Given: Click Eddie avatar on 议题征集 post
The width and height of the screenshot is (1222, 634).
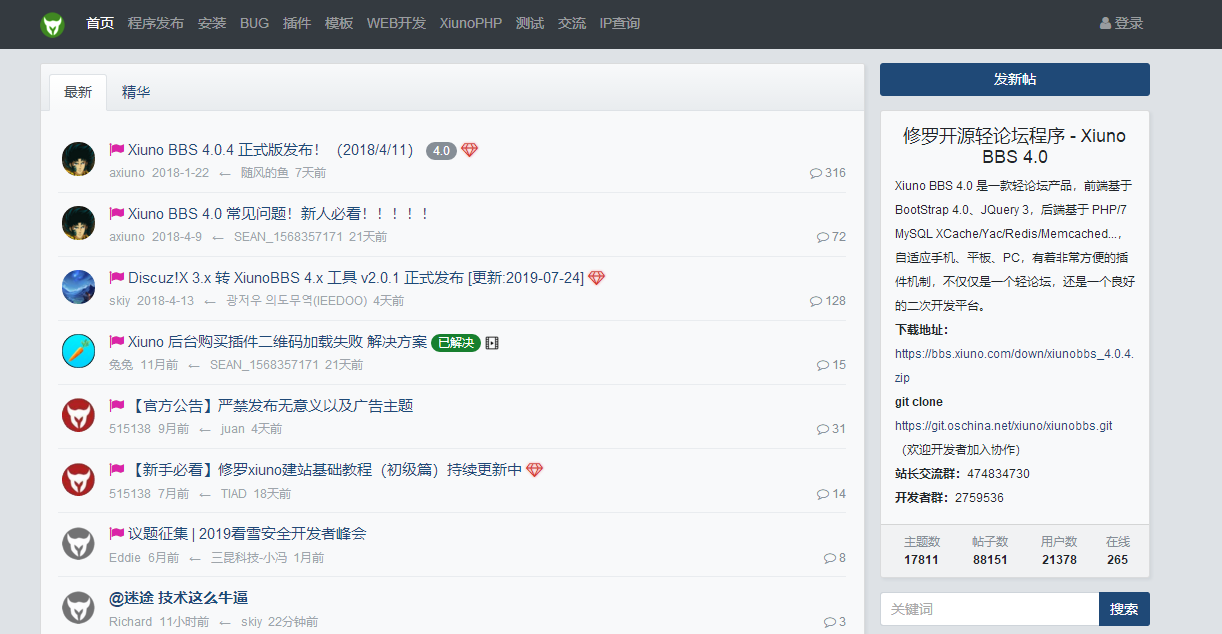Looking at the screenshot, I should pos(78,542).
